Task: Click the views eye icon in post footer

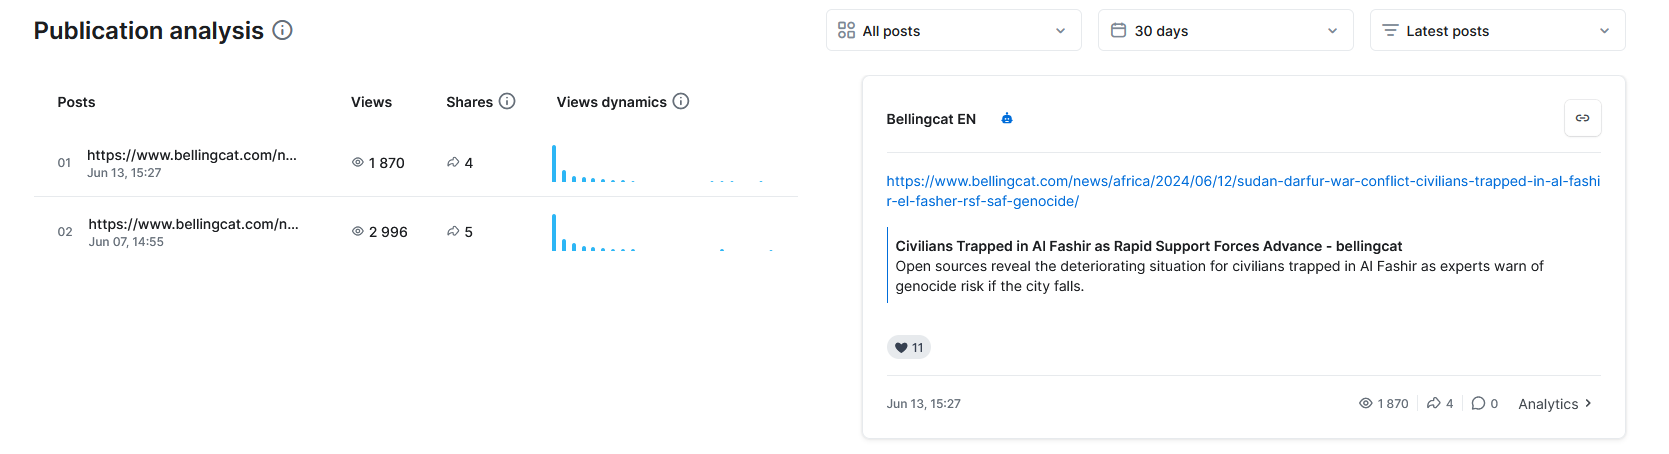Action: coord(1365,403)
